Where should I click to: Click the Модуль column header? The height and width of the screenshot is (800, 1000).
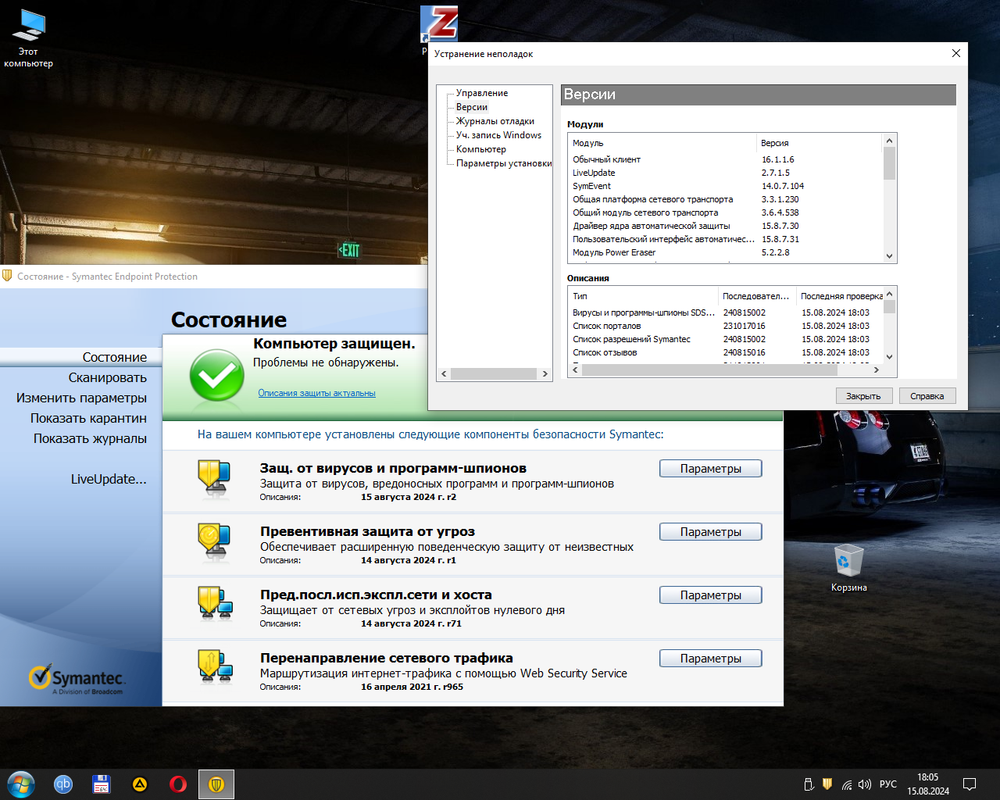coord(661,143)
